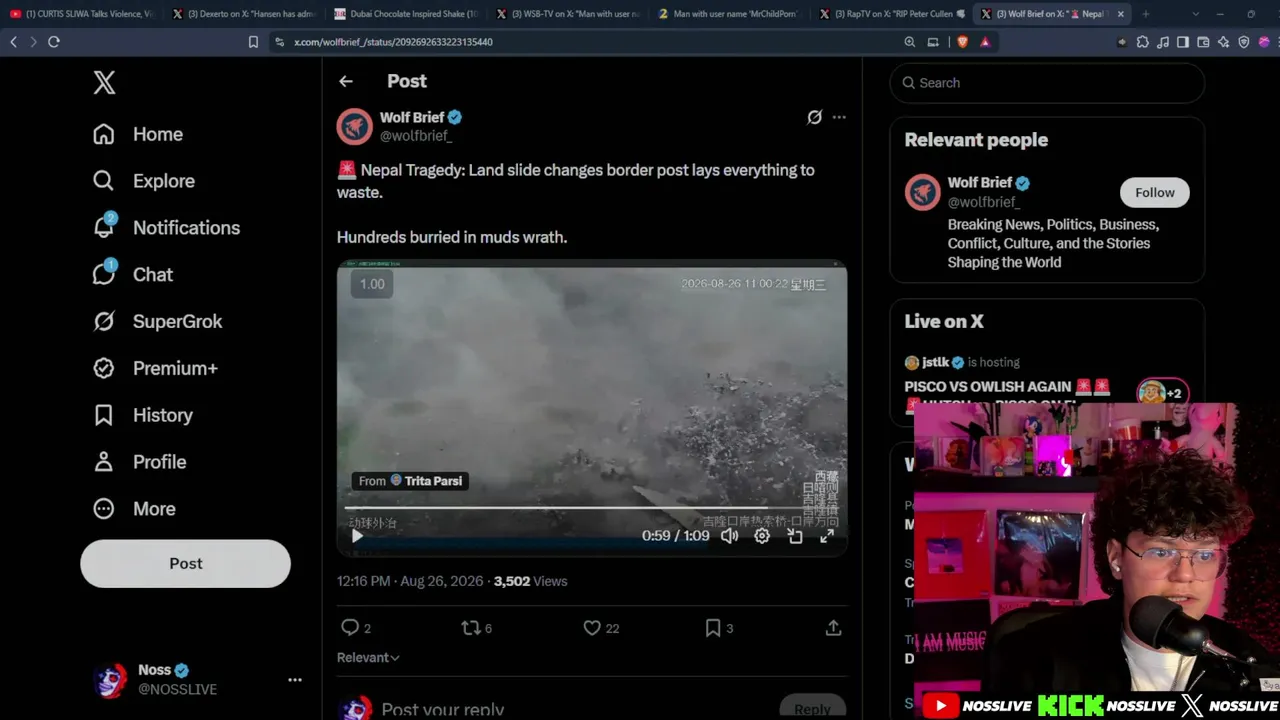
Task: Open the X logo home link
Action: coord(104,83)
